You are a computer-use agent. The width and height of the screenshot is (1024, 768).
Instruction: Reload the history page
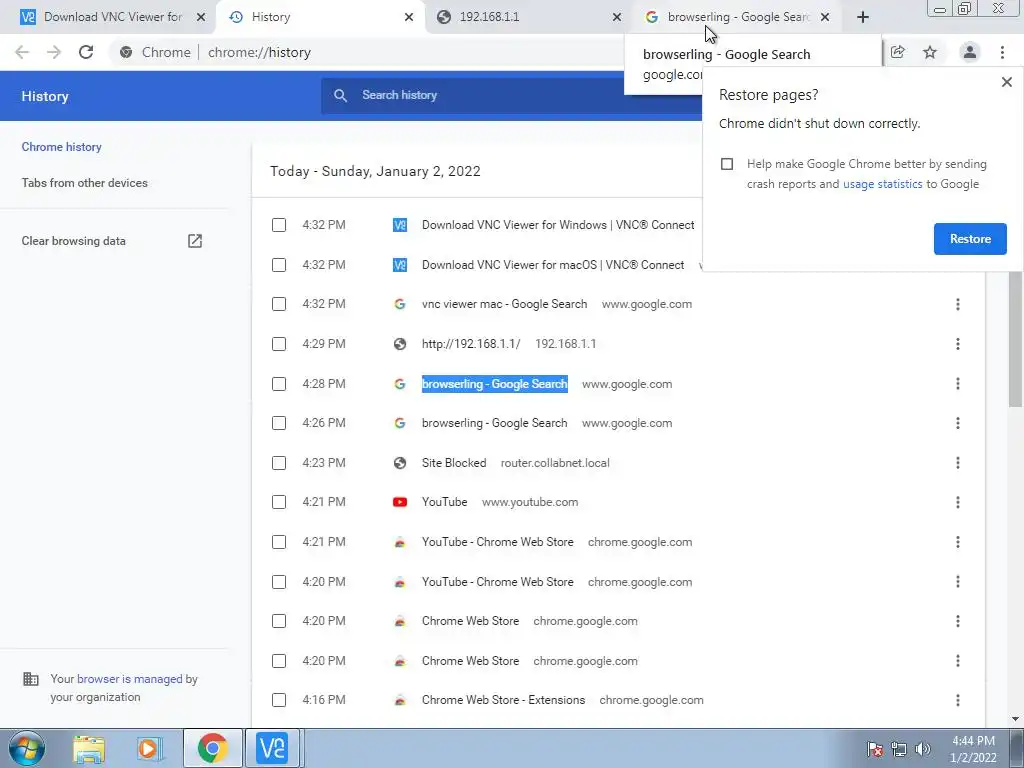[x=86, y=52]
